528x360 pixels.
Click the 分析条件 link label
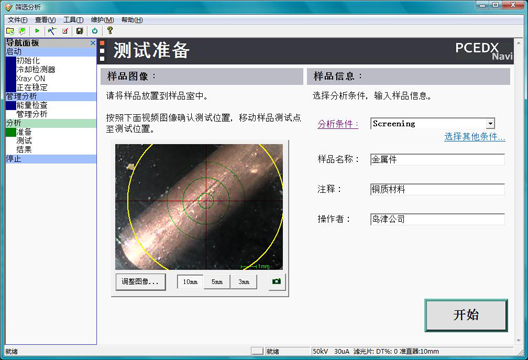(x=338, y=124)
